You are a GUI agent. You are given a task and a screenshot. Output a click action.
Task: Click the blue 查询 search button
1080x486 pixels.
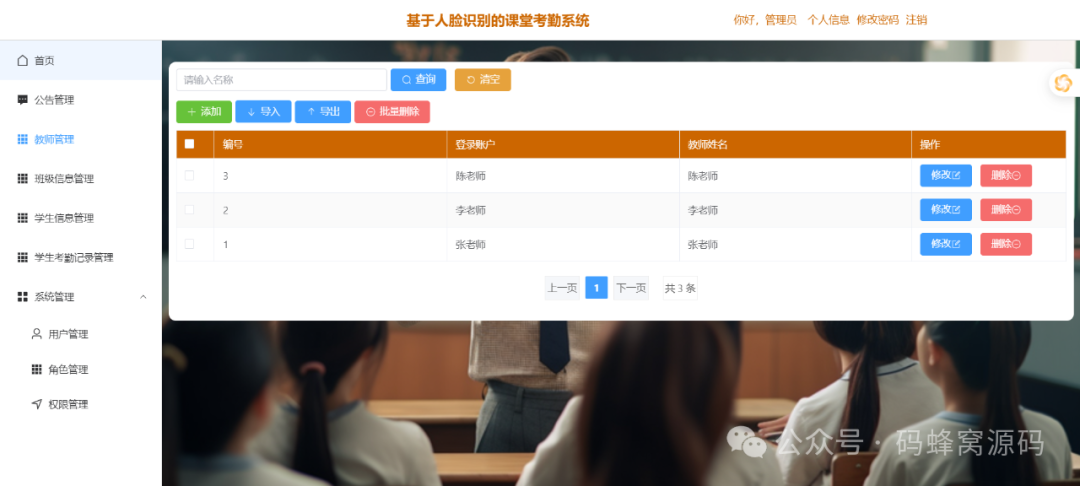tap(418, 80)
